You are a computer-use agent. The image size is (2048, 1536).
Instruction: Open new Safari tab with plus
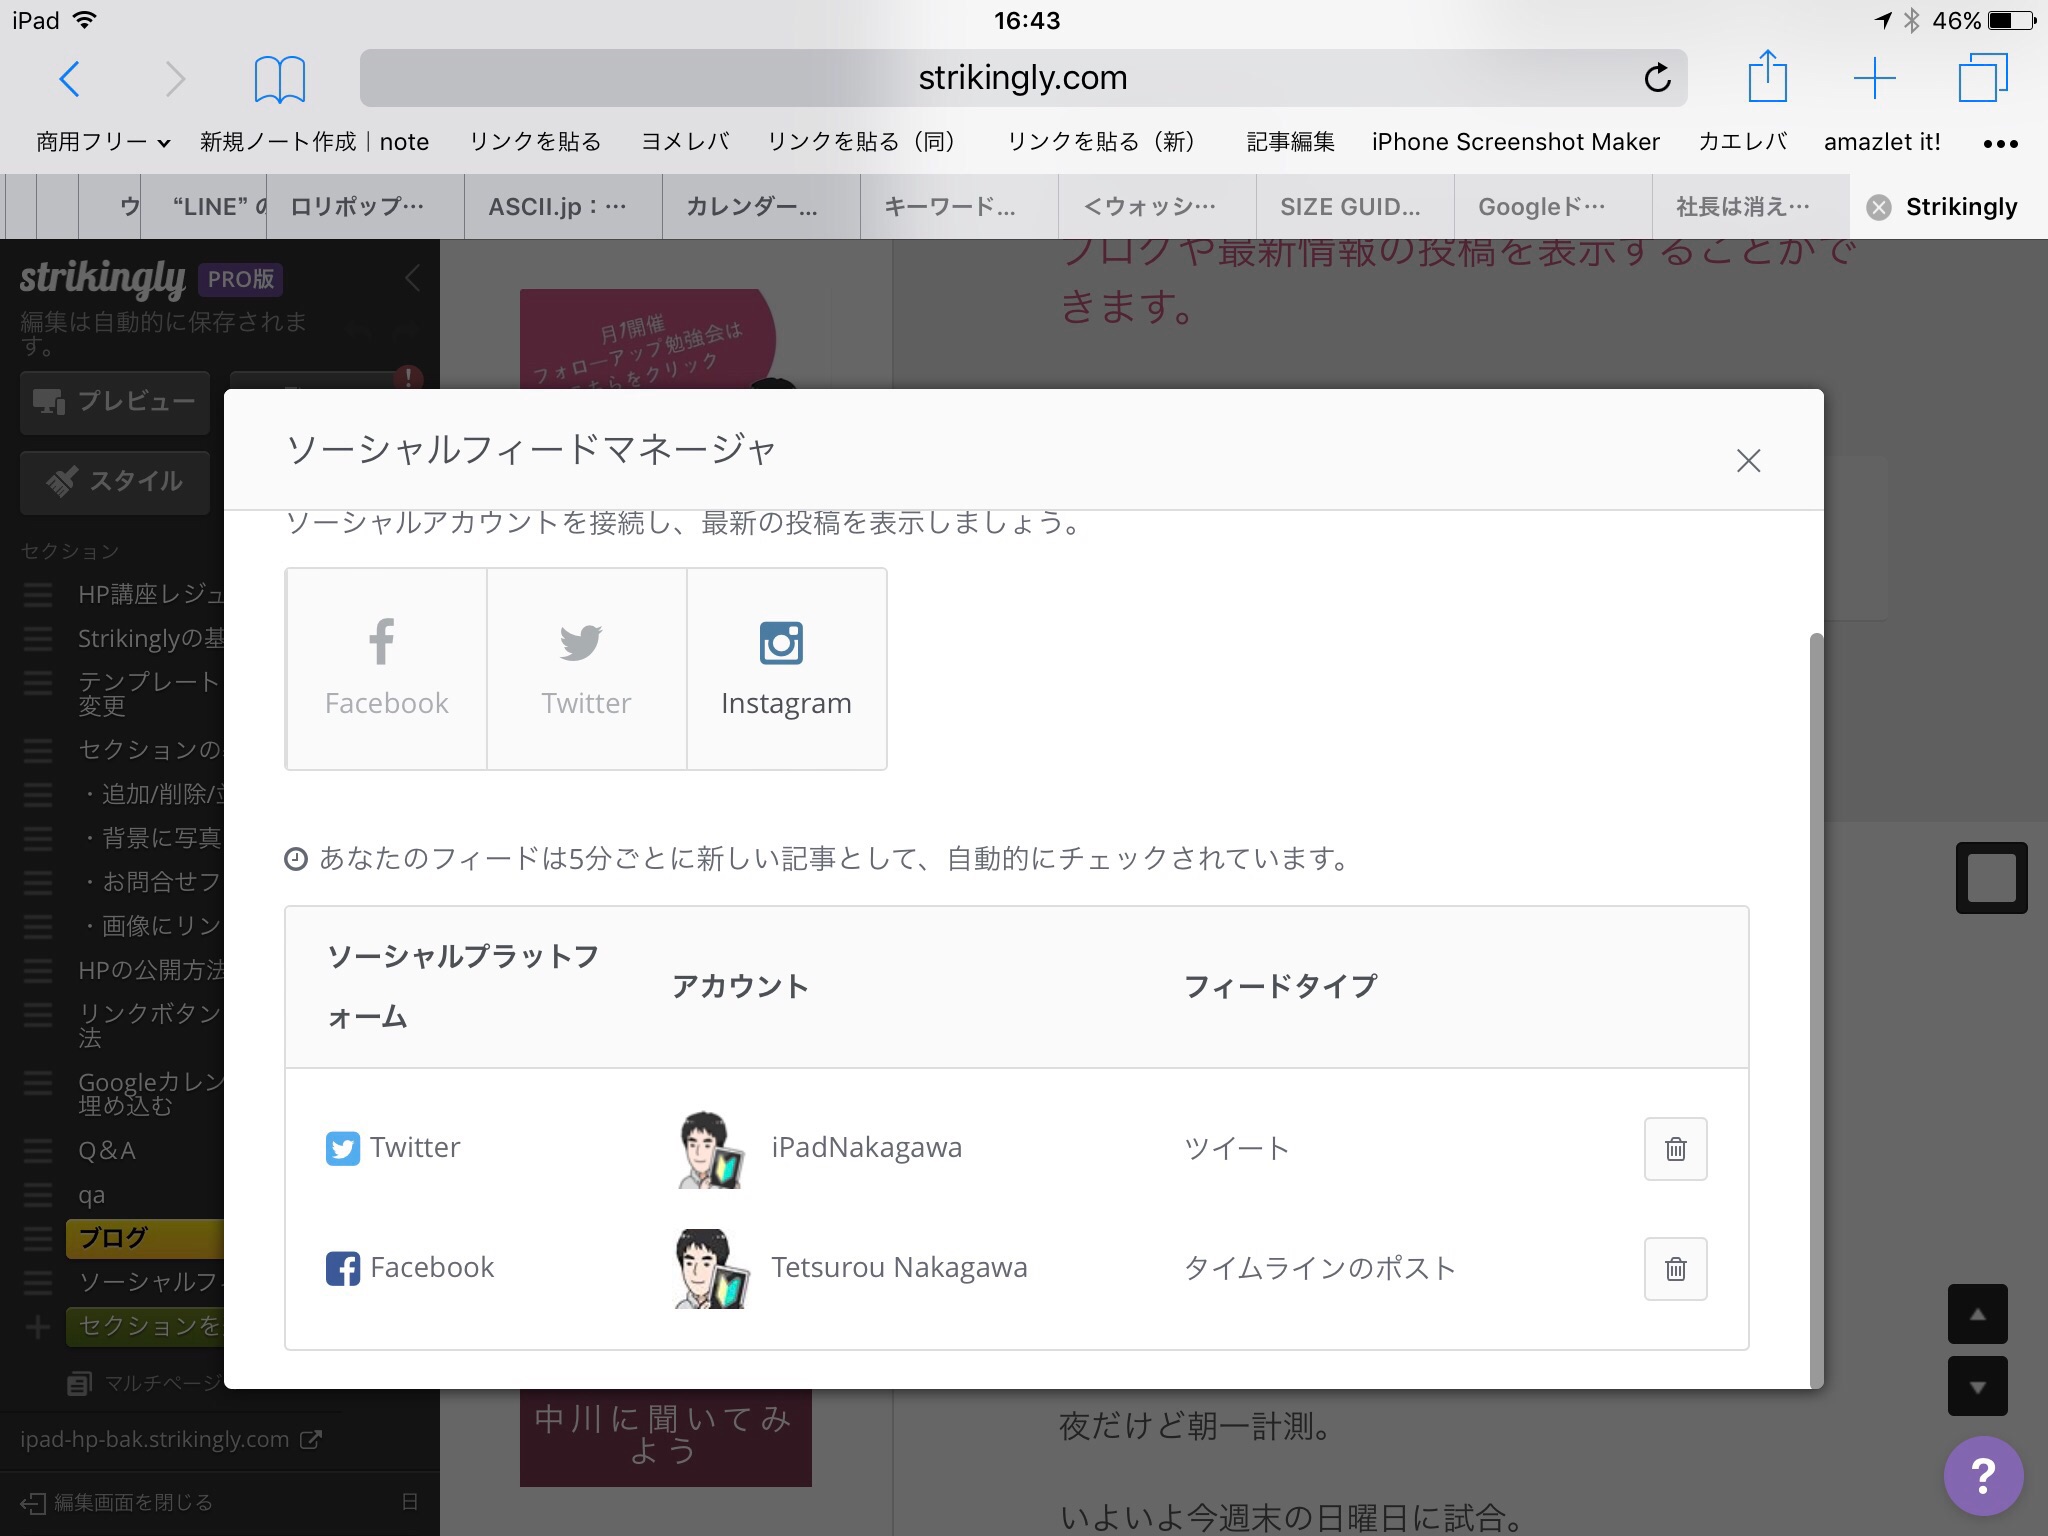click(1875, 78)
